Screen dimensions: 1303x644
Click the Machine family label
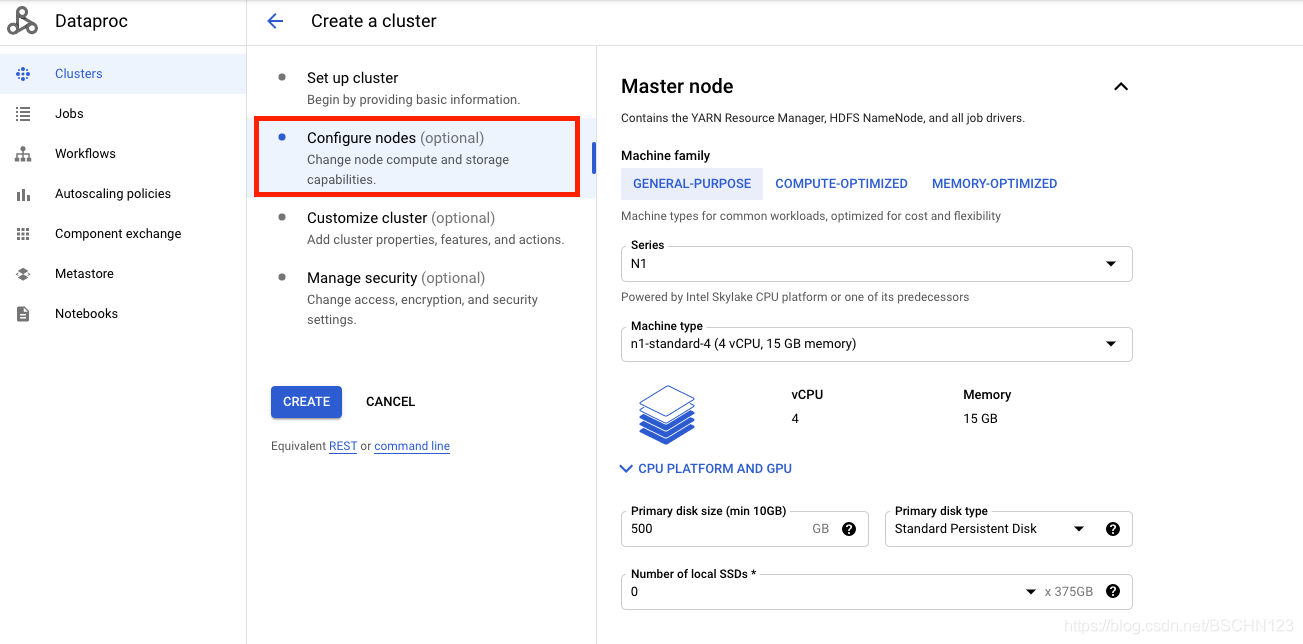click(665, 156)
